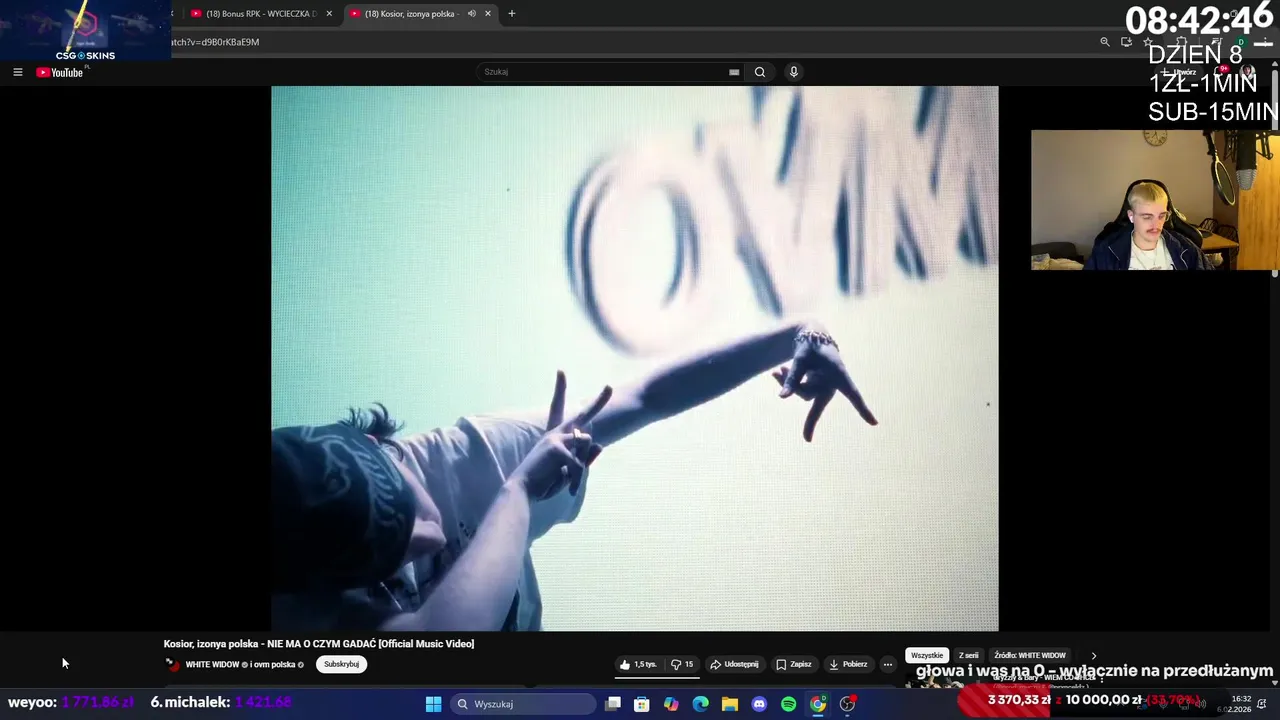Open a new browser tab
The height and width of the screenshot is (720, 1280).
pyautogui.click(x=512, y=14)
